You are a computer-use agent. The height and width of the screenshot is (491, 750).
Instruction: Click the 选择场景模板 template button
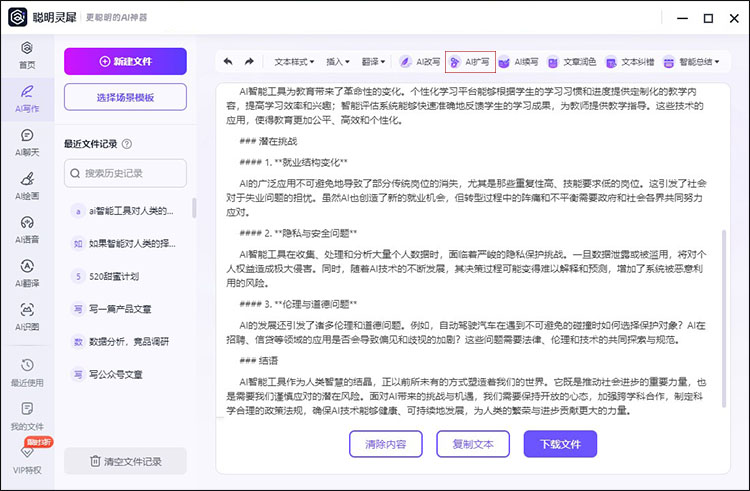(x=125, y=97)
